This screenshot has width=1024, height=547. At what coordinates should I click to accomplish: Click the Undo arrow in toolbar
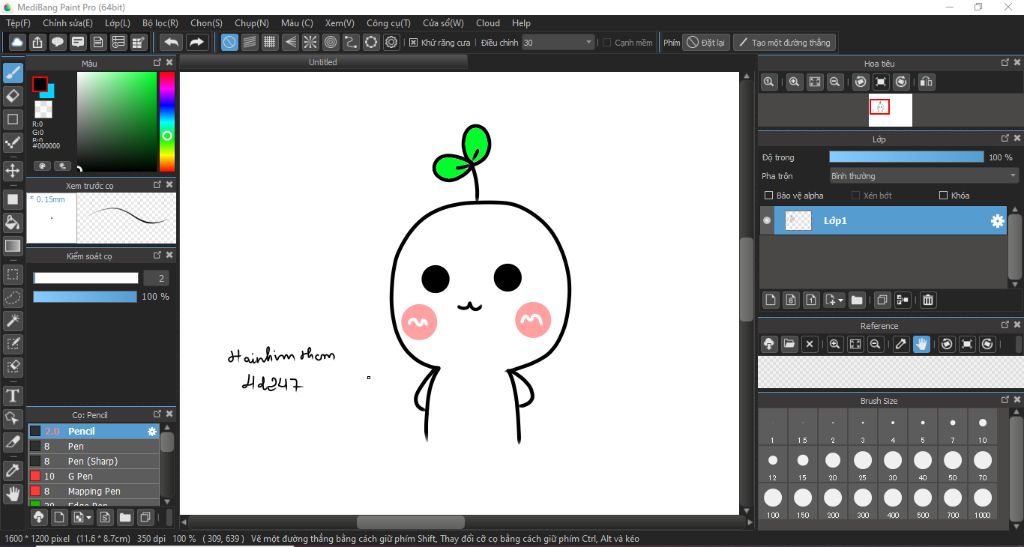coord(171,42)
